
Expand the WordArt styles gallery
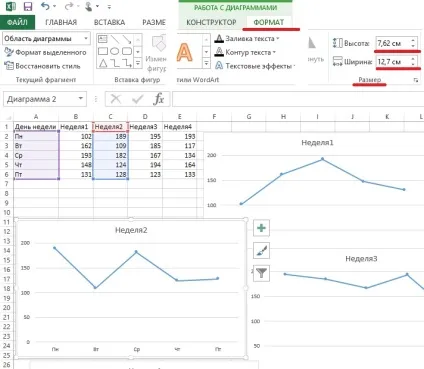[206, 63]
